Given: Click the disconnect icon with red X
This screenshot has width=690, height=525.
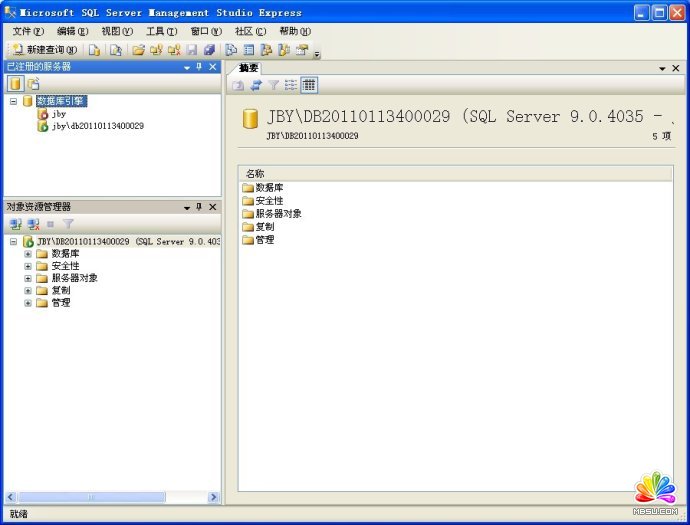Looking at the screenshot, I should click(174, 50).
